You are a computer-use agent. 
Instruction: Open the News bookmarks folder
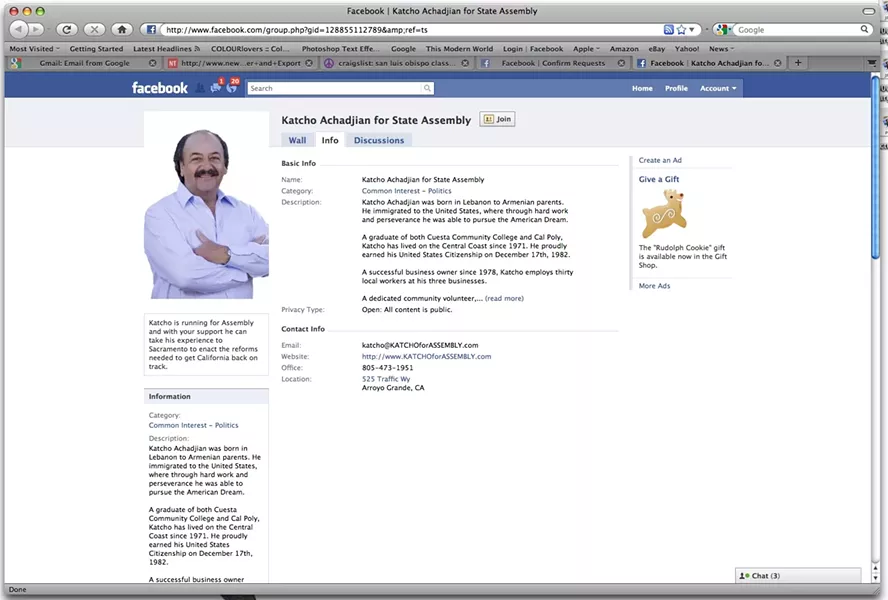point(722,49)
